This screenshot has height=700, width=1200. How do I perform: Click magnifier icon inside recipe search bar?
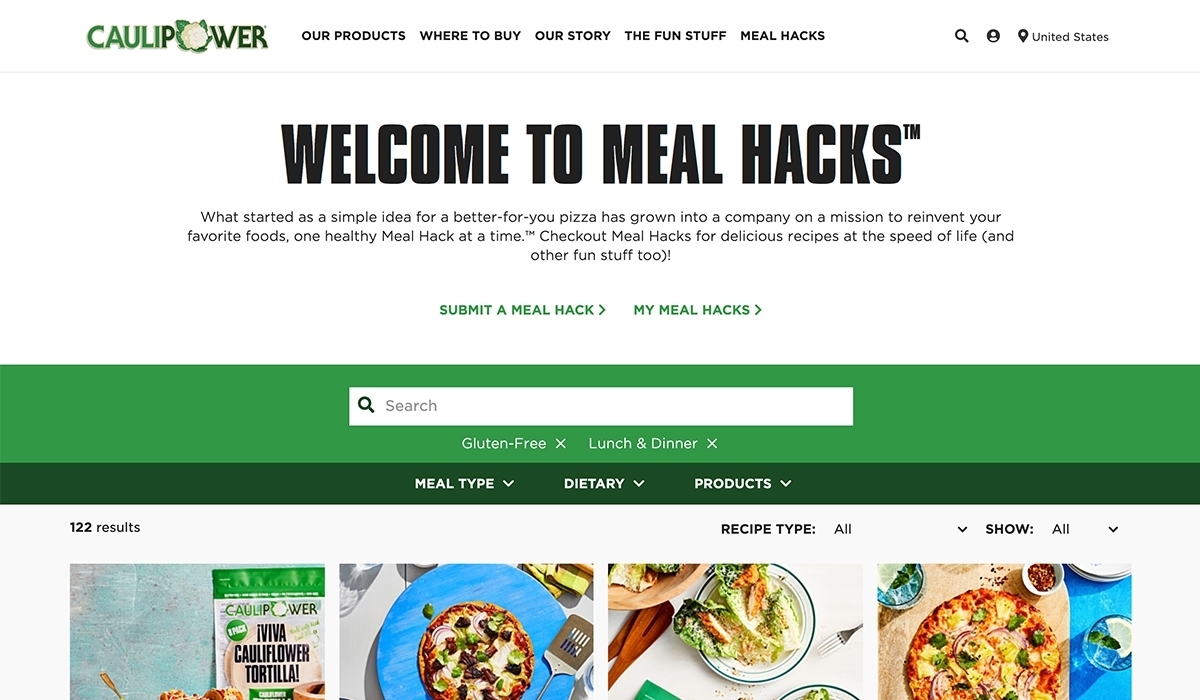[x=366, y=405]
